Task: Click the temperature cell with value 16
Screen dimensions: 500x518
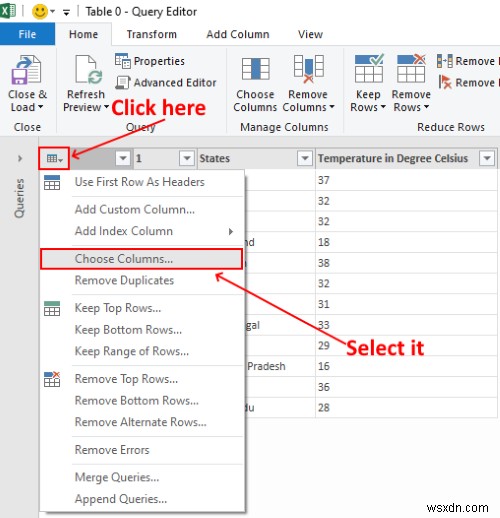Action: tap(406, 366)
